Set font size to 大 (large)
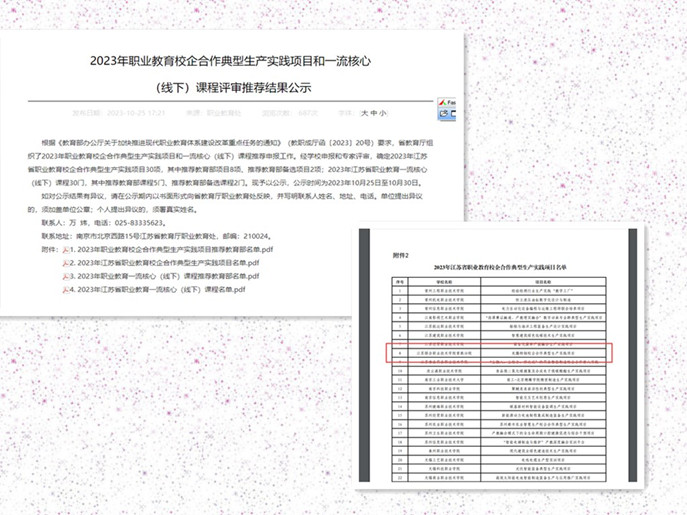Screen dimensions: 687x515 (x=365, y=113)
